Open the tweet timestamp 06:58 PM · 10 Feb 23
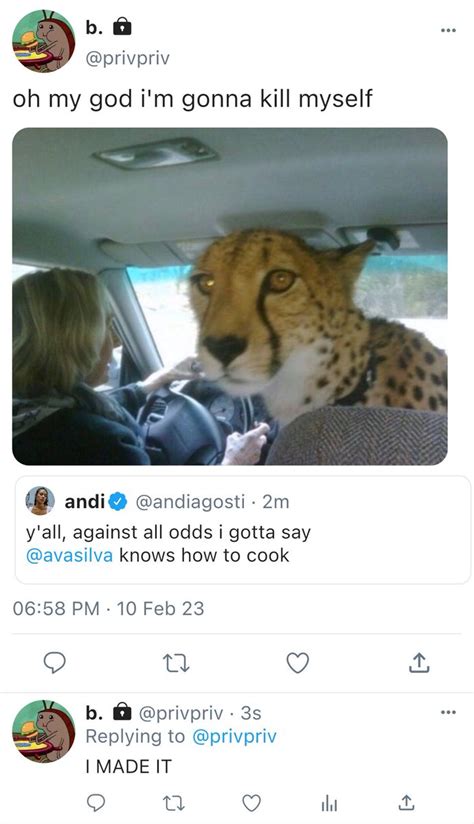The height and width of the screenshot is (824, 474). click(108, 609)
